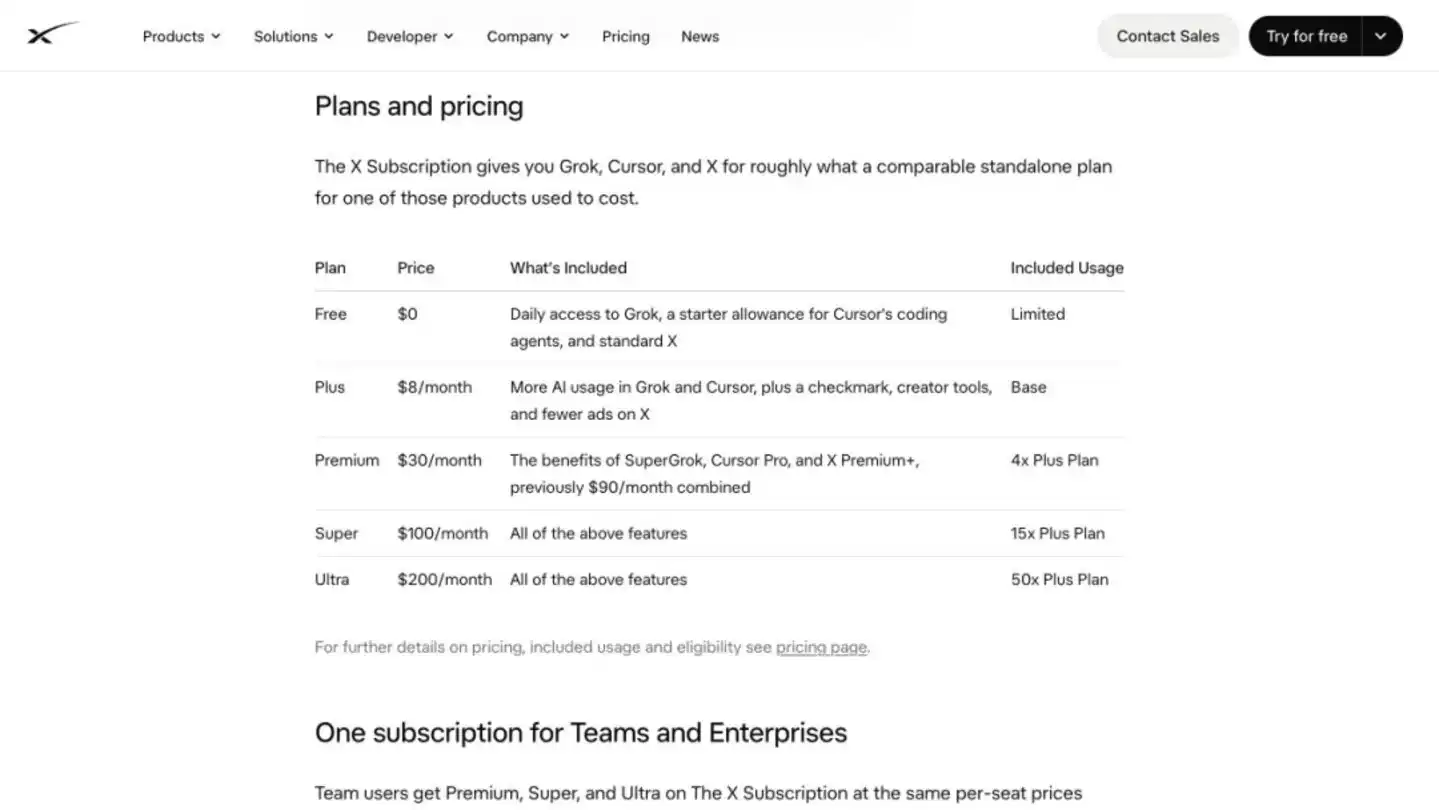Click the $0 price cell
Screen dimensions: 1439x810
coord(407,314)
